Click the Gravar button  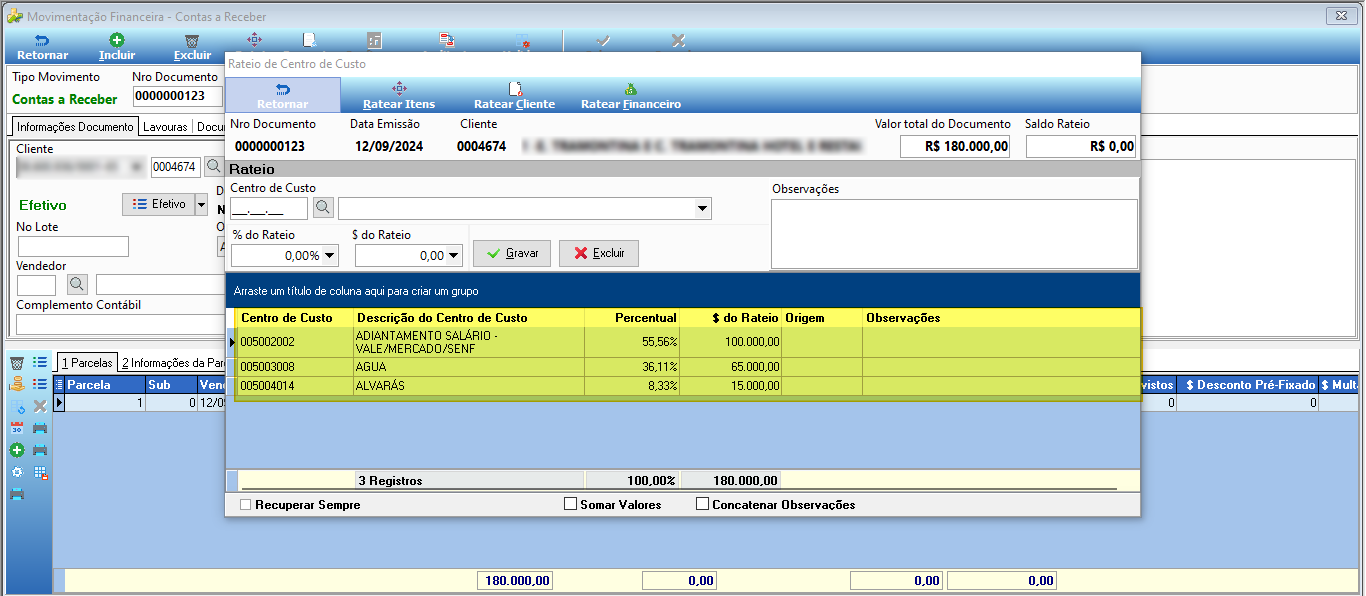point(512,253)
